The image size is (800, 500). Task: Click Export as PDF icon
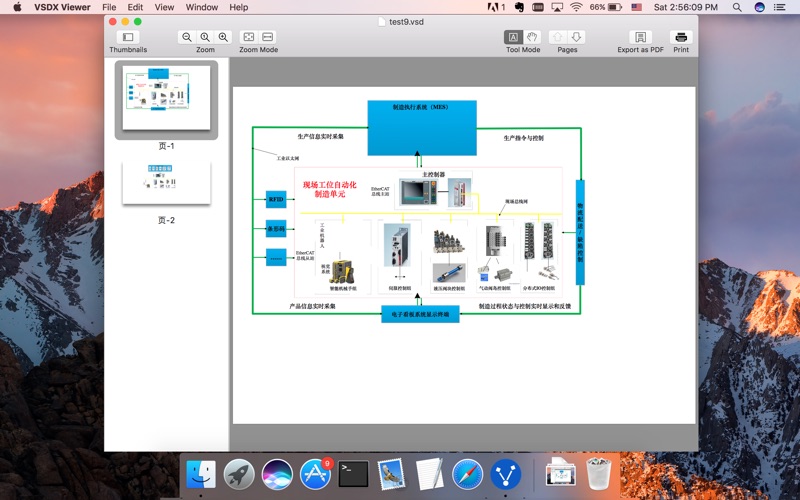coord(640,37)
